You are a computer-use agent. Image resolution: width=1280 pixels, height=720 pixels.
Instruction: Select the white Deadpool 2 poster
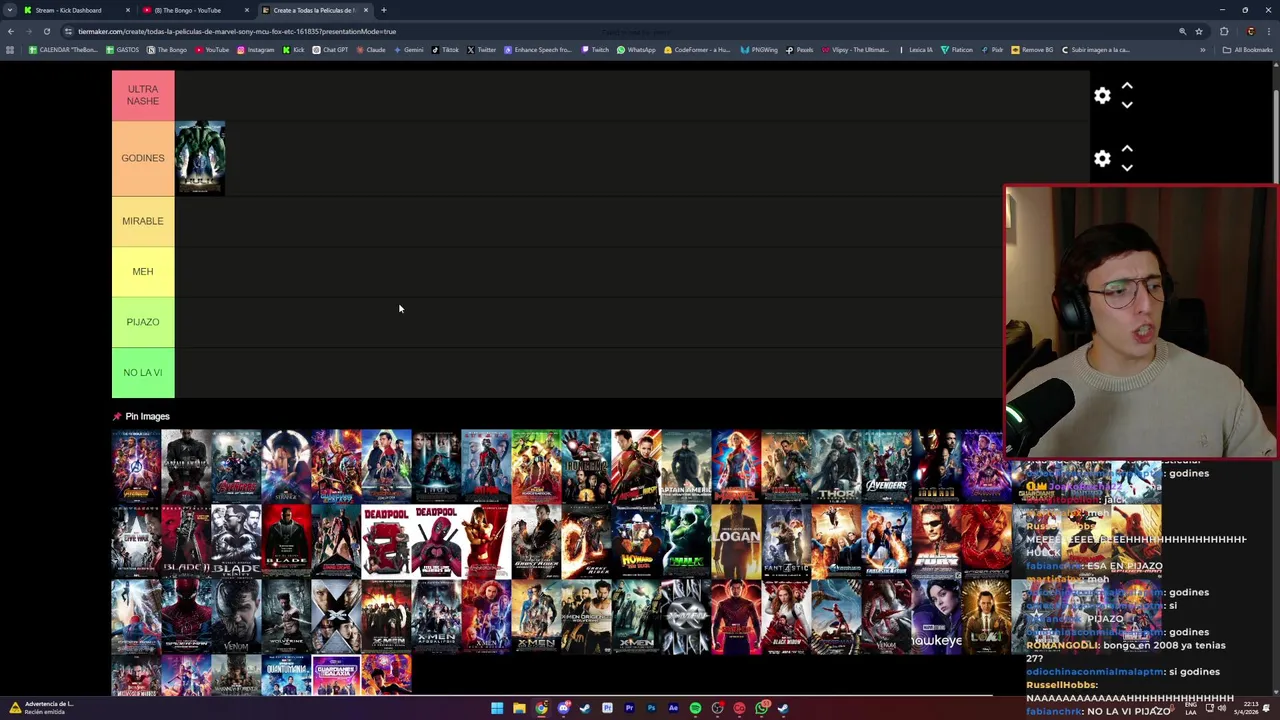coord(386,542)
